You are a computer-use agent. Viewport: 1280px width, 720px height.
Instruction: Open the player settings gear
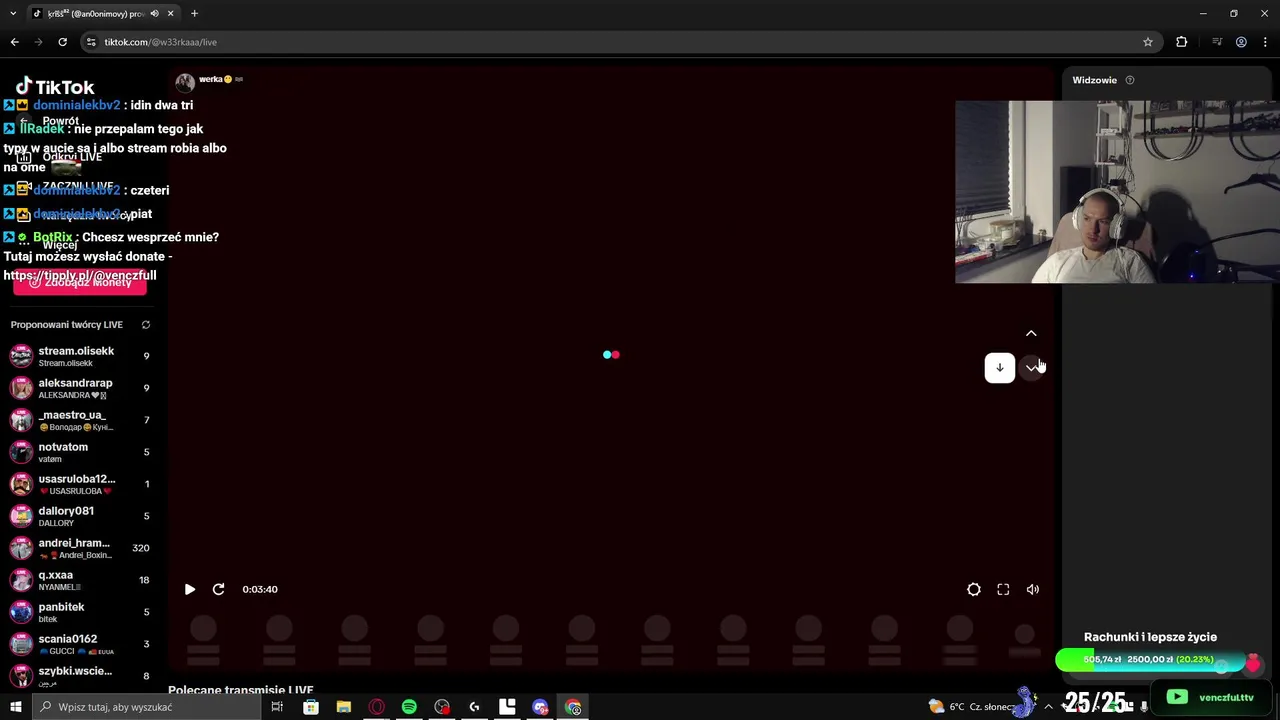[974, 589]
